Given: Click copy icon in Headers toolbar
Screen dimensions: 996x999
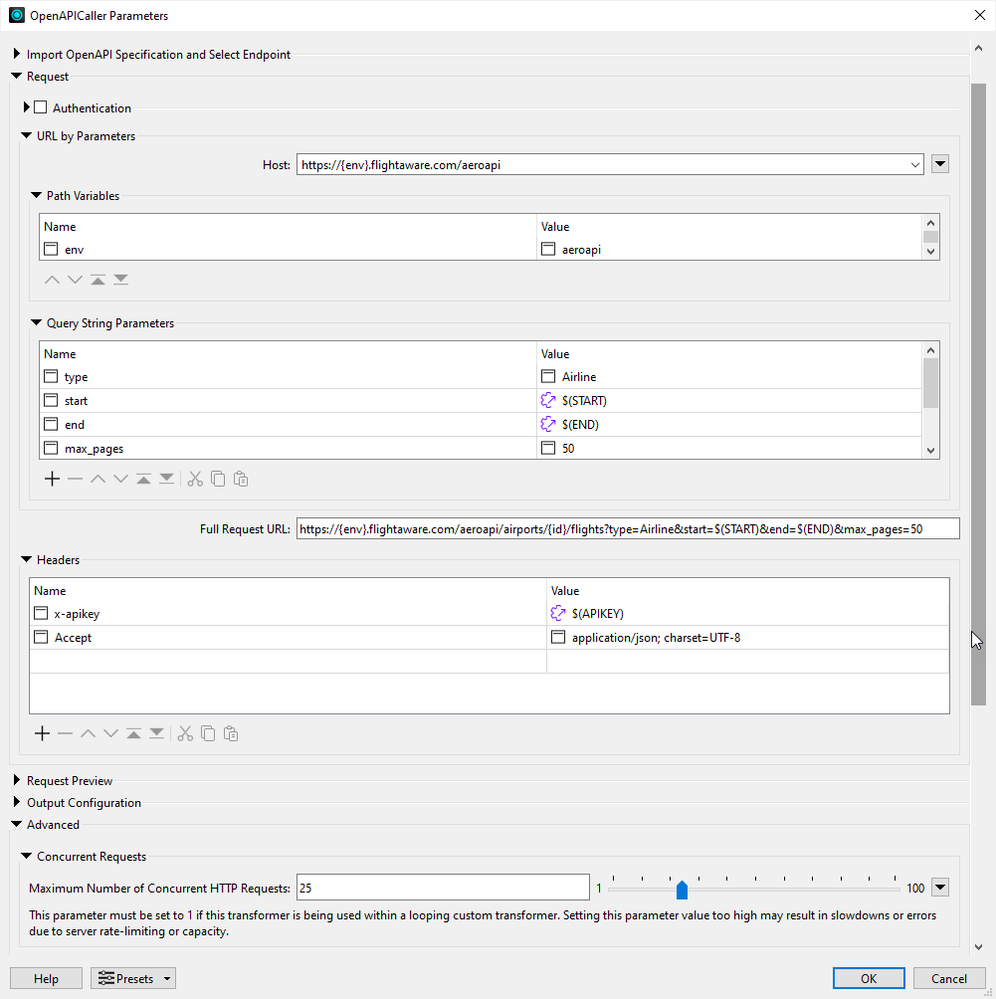Looking at the screenshot, I should point(208,734).
